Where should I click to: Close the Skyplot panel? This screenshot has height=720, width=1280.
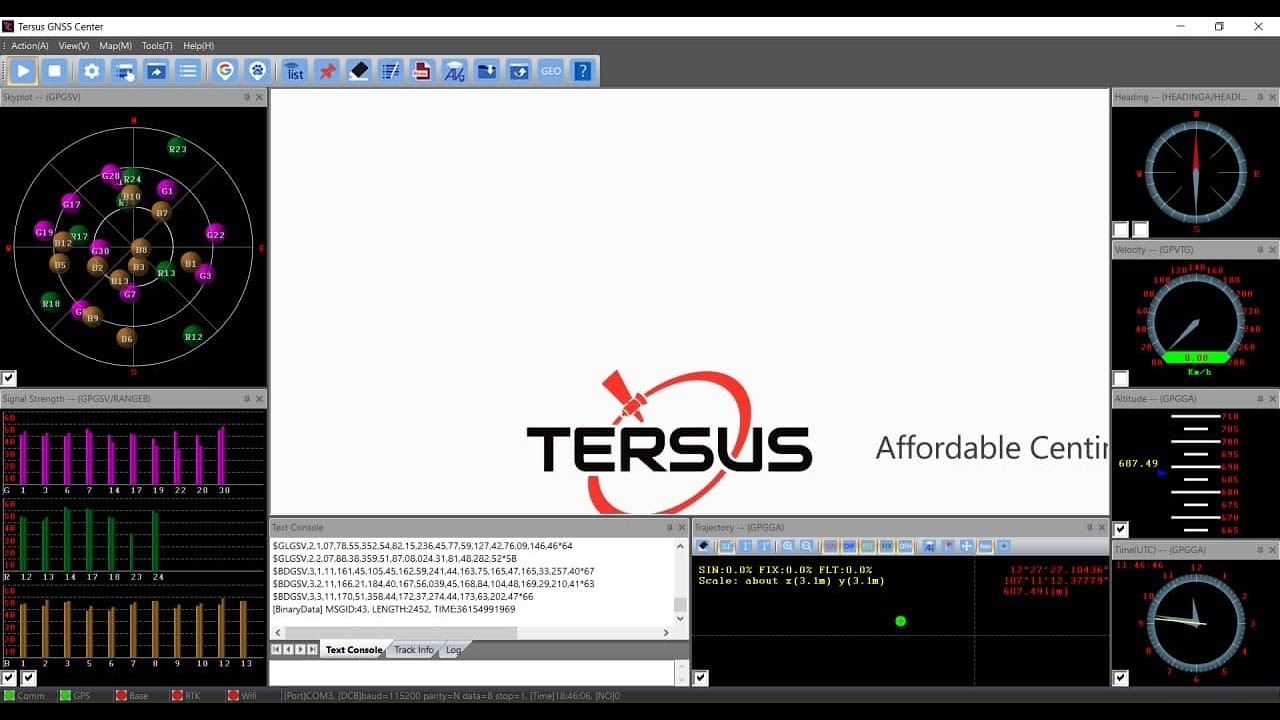tap(260, 97)
